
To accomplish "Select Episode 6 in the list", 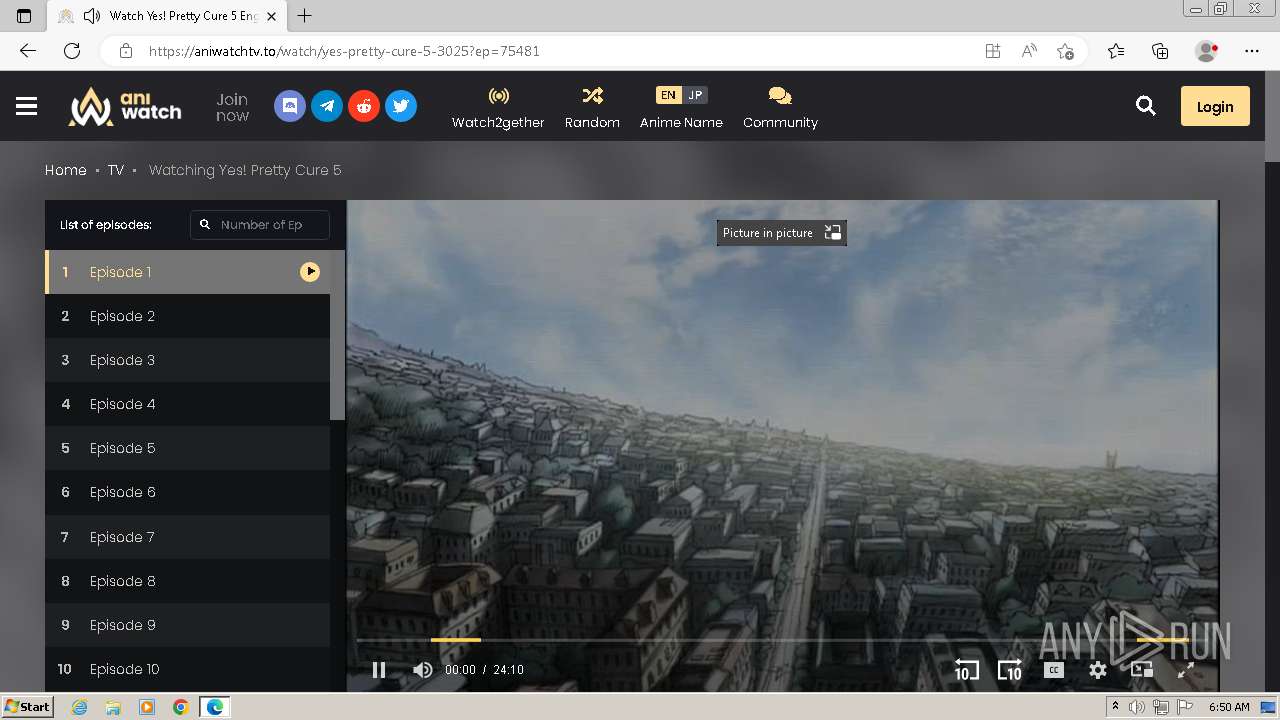I will [187, 492].
